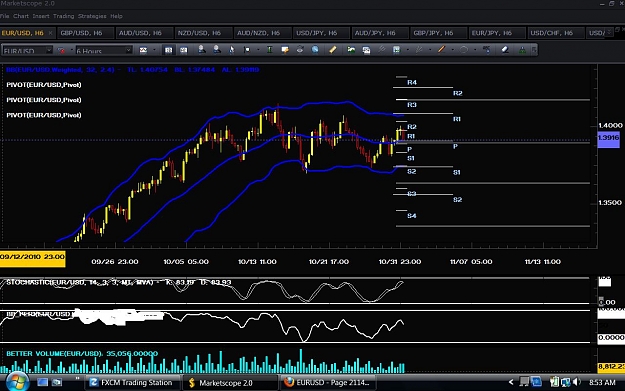The width and height of the screenshot is (625, 391).
Task: Select the orange line drawing tool
Action: click(441, 49)
